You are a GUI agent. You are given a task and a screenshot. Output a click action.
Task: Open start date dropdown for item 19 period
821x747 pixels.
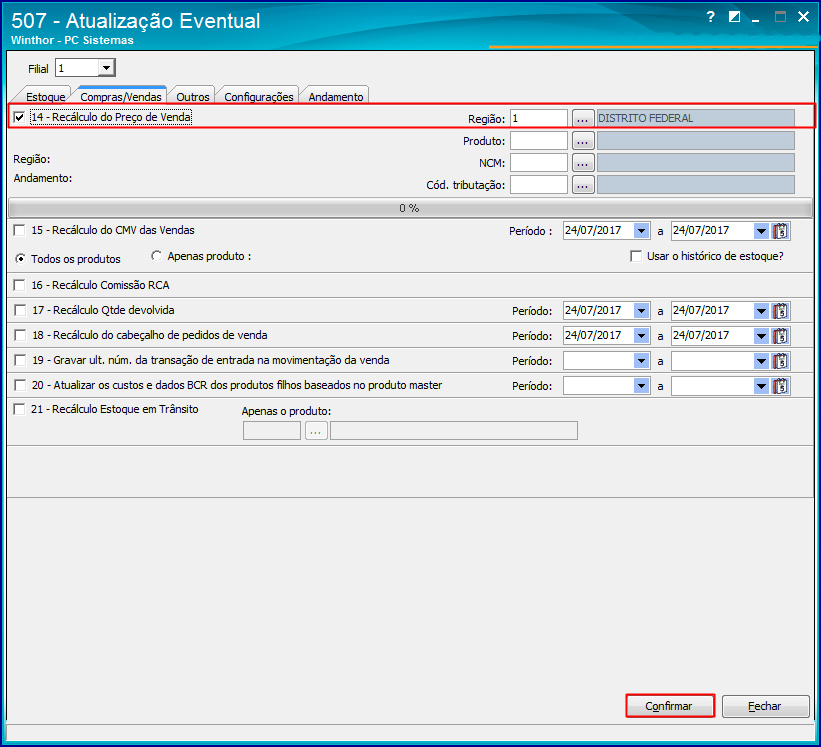(641, 361)
